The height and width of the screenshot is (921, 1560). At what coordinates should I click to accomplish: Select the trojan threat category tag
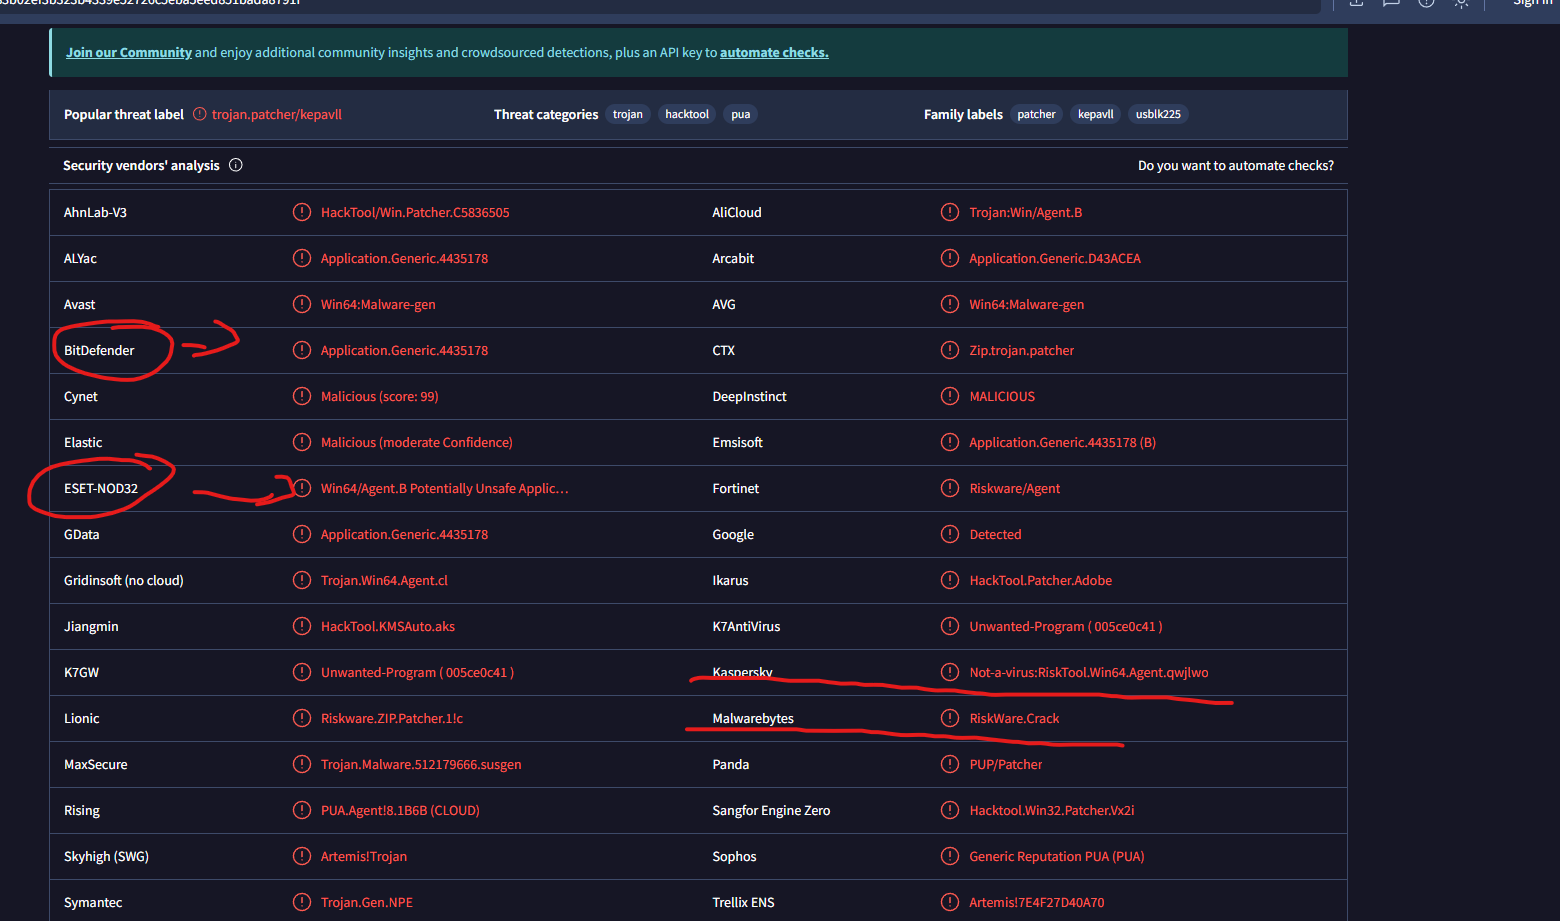pyautogui.click(x=628, y=114)
